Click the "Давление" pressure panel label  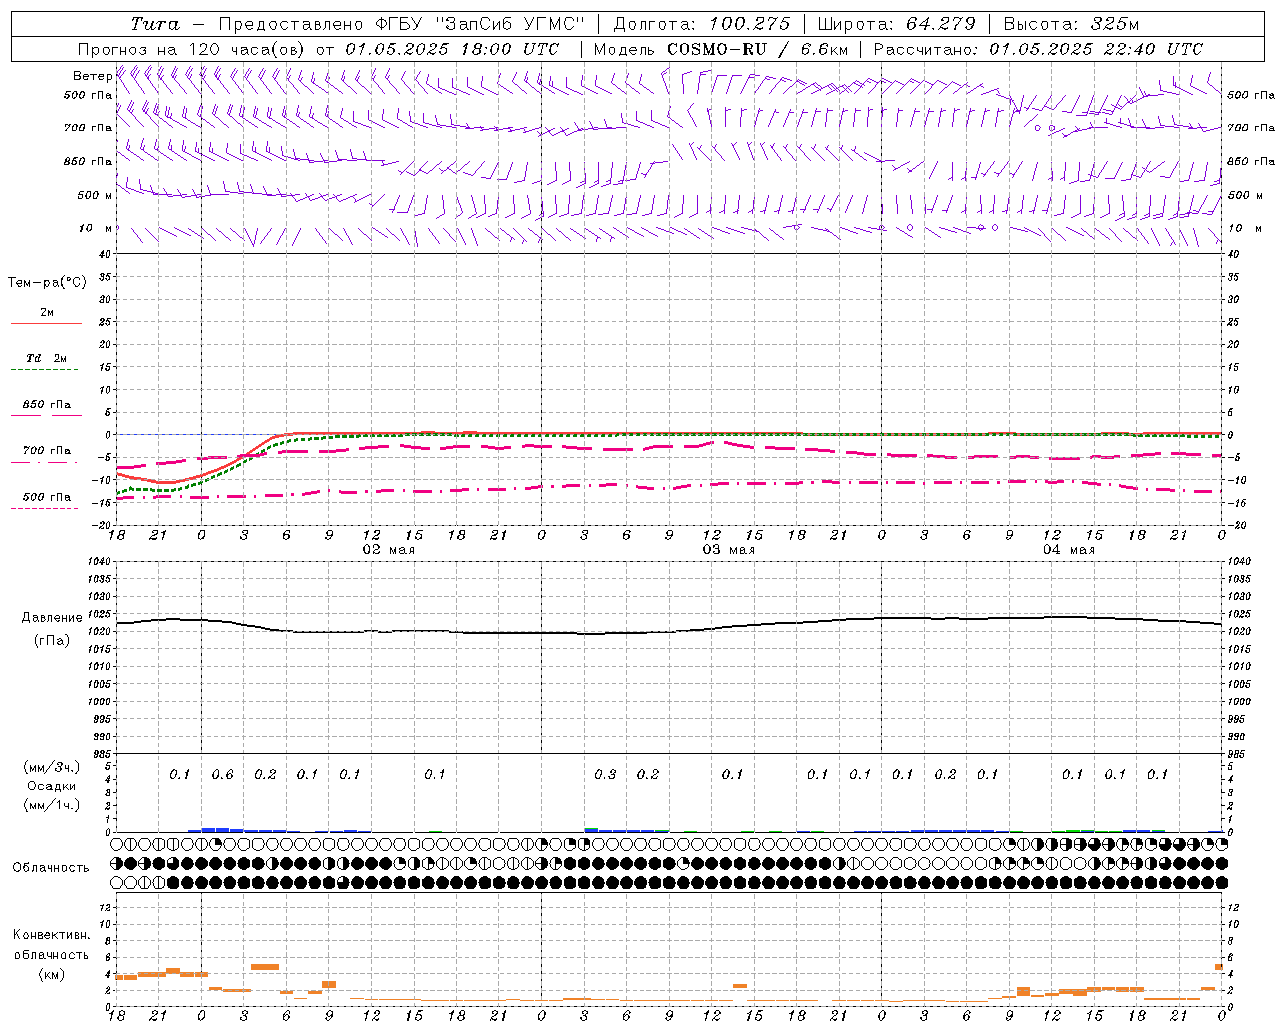click(x=51, y=618)
